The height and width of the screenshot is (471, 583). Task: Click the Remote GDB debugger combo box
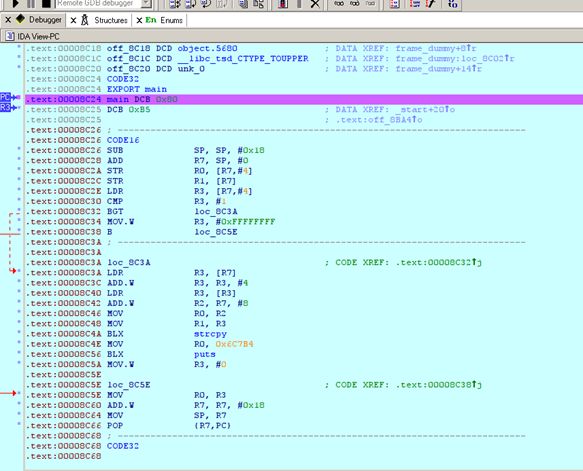click(103, 4)
